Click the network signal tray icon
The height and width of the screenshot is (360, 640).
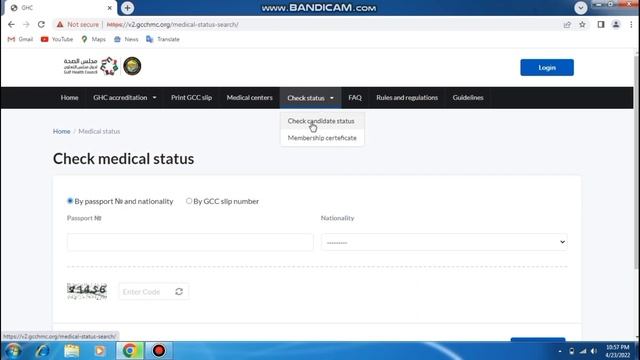tap(583, 351)
